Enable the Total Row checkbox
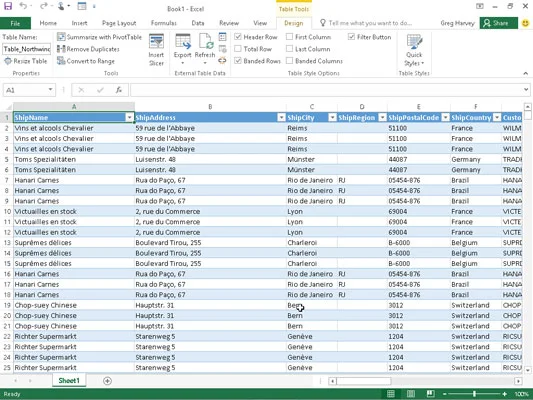Image resolution: width=533 pixels, height=400 pixels. (x=238, y=49)
